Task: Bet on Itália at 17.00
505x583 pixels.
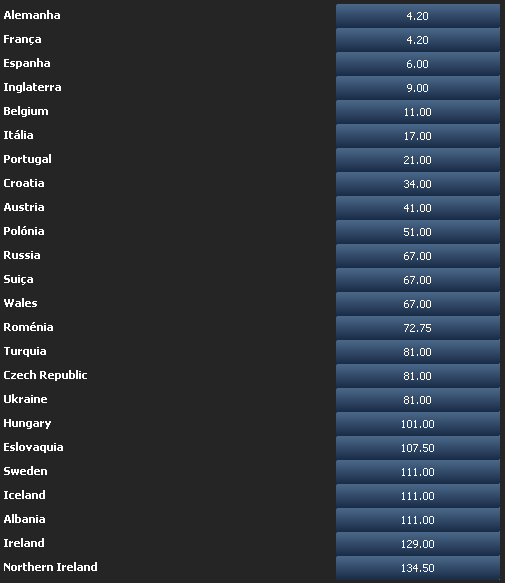Action: (x=418, y=136)
